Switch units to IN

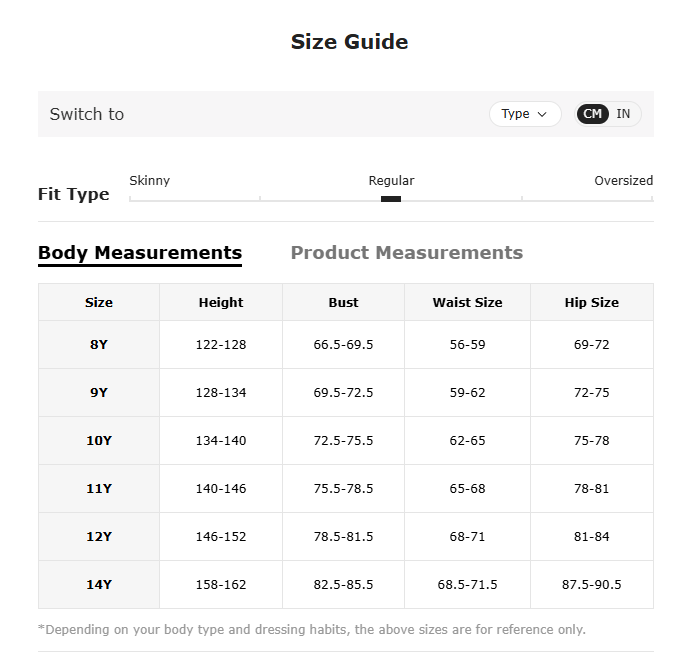[x=623, y=114]
